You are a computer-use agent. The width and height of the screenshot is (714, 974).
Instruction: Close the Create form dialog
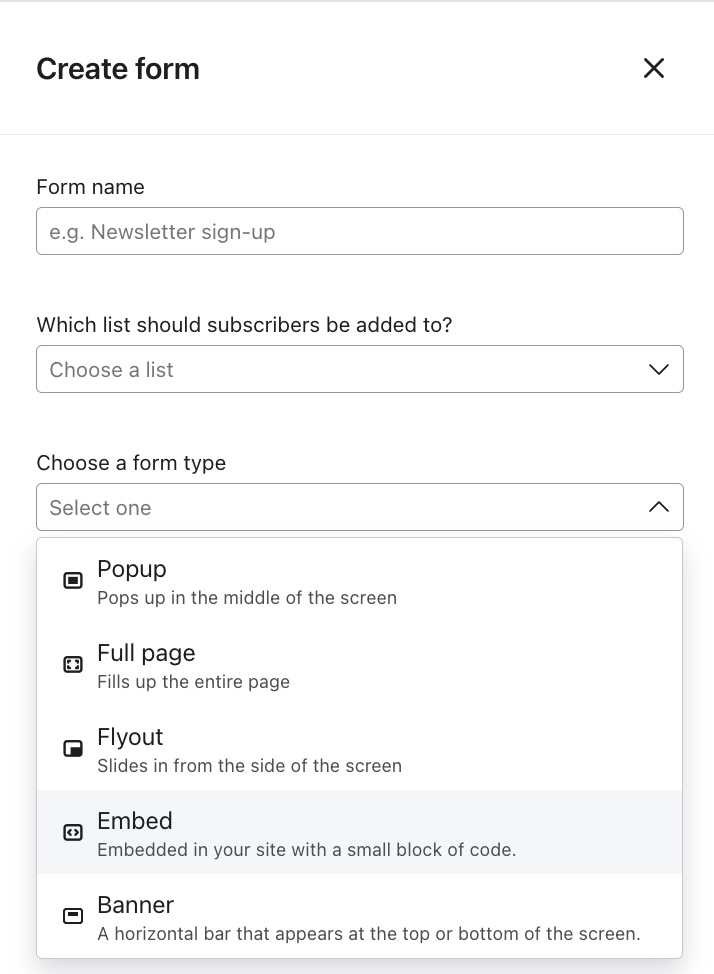[653, 68]
